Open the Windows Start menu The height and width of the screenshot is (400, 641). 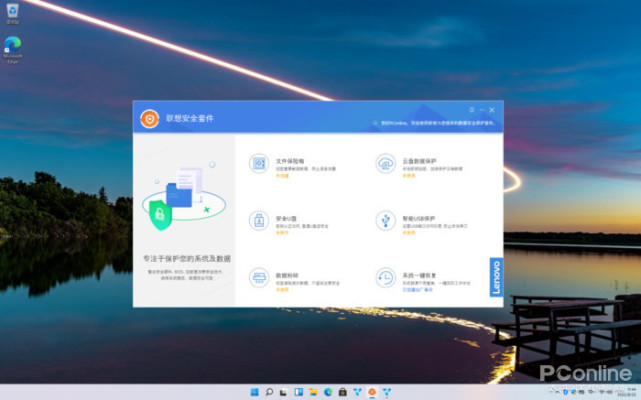[254, 392]
